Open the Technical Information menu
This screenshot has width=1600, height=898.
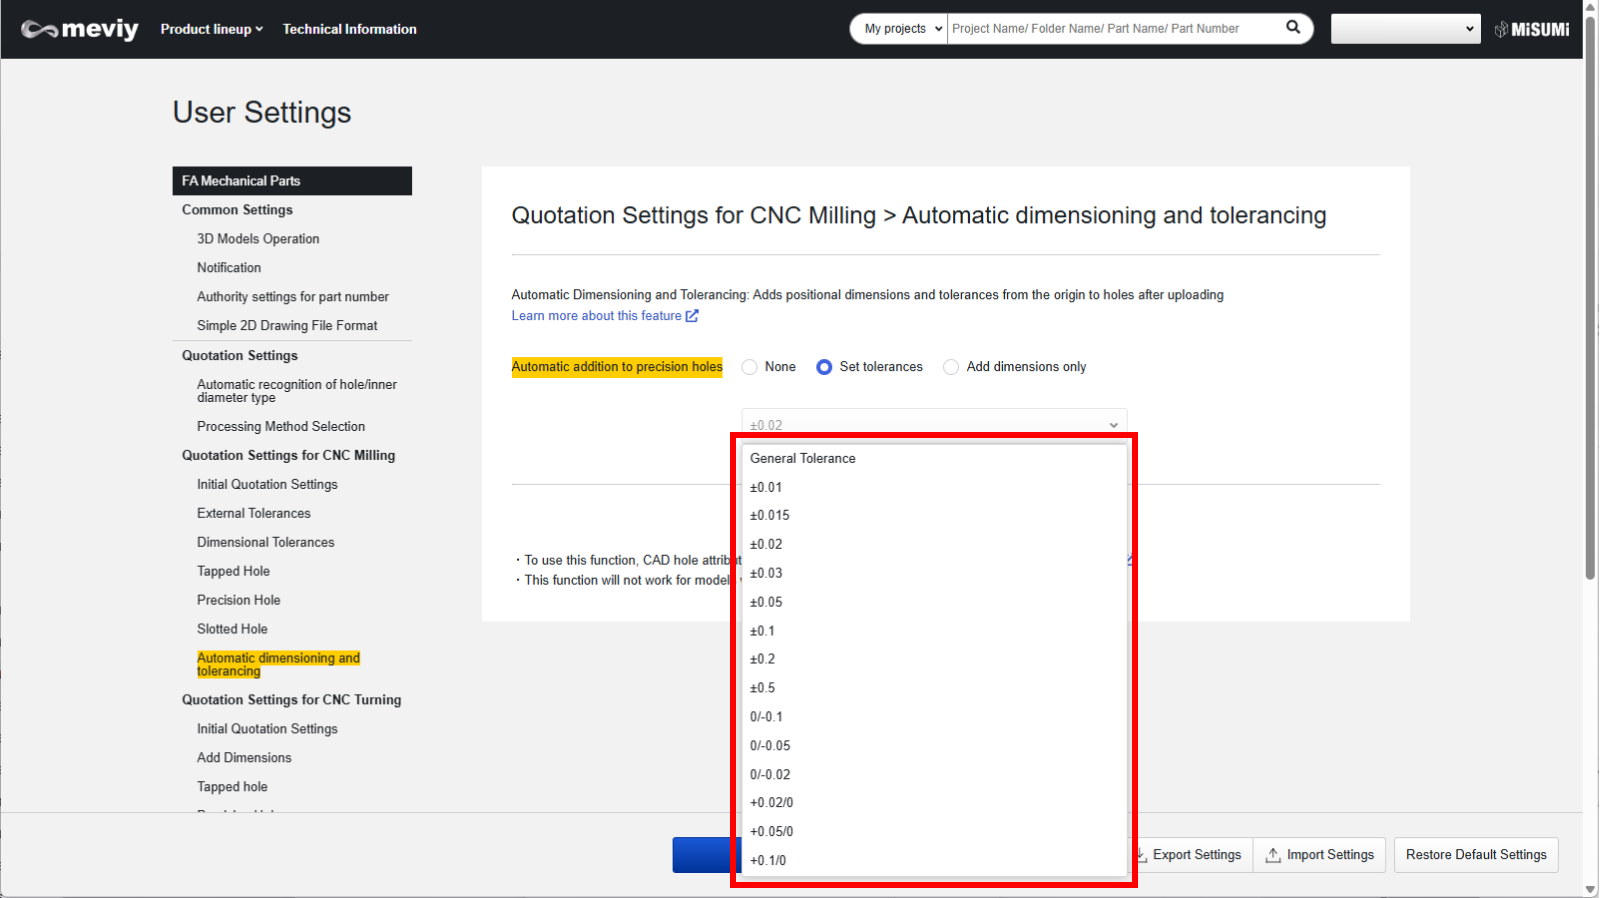[349, 29]
